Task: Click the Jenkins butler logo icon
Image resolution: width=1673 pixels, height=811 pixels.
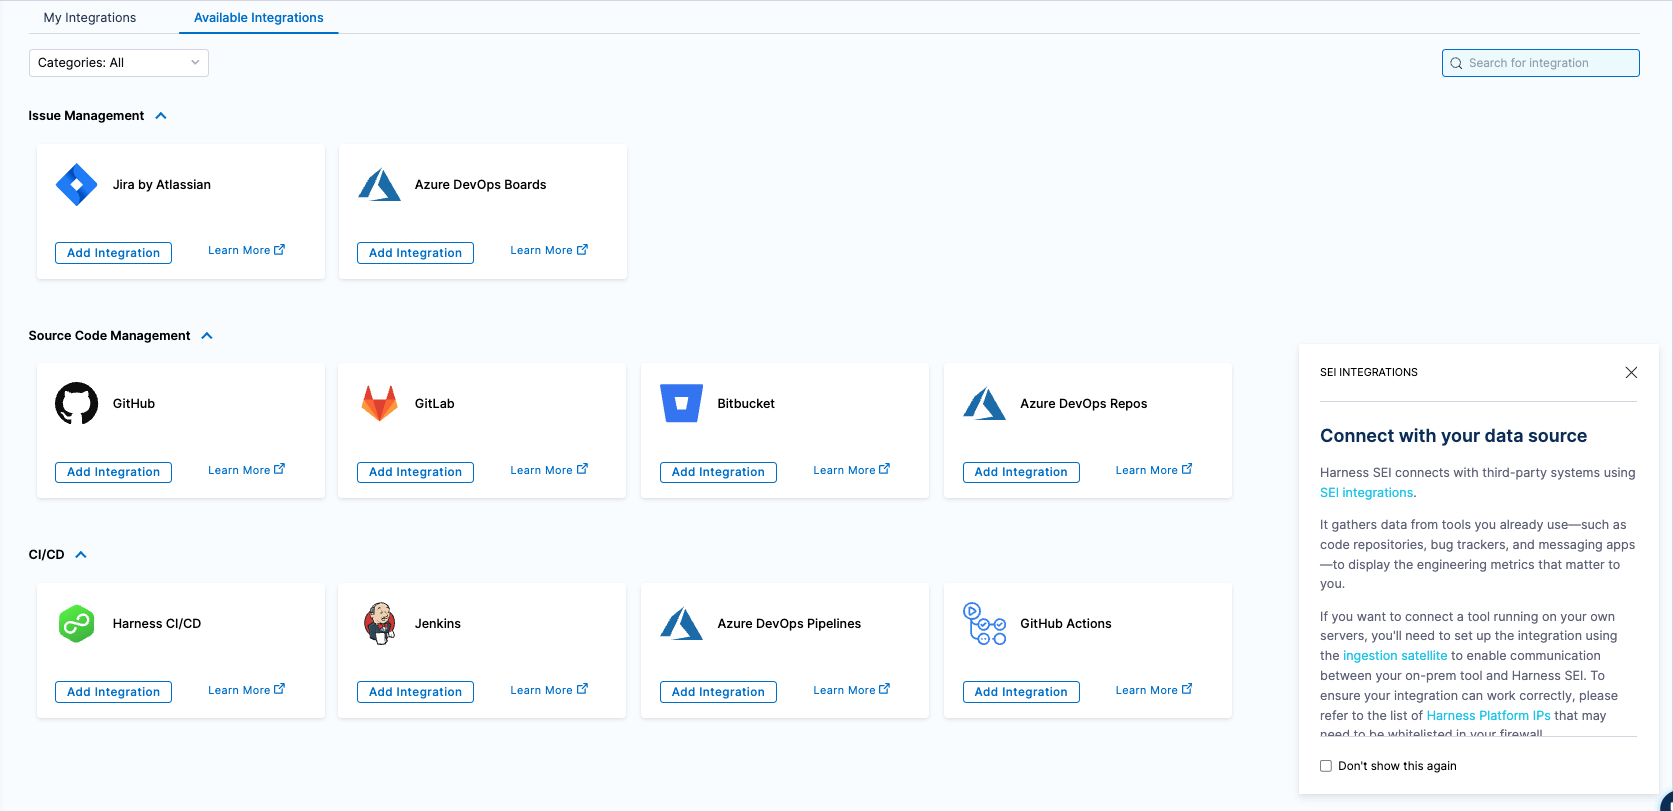Action: tap(379, 624)
